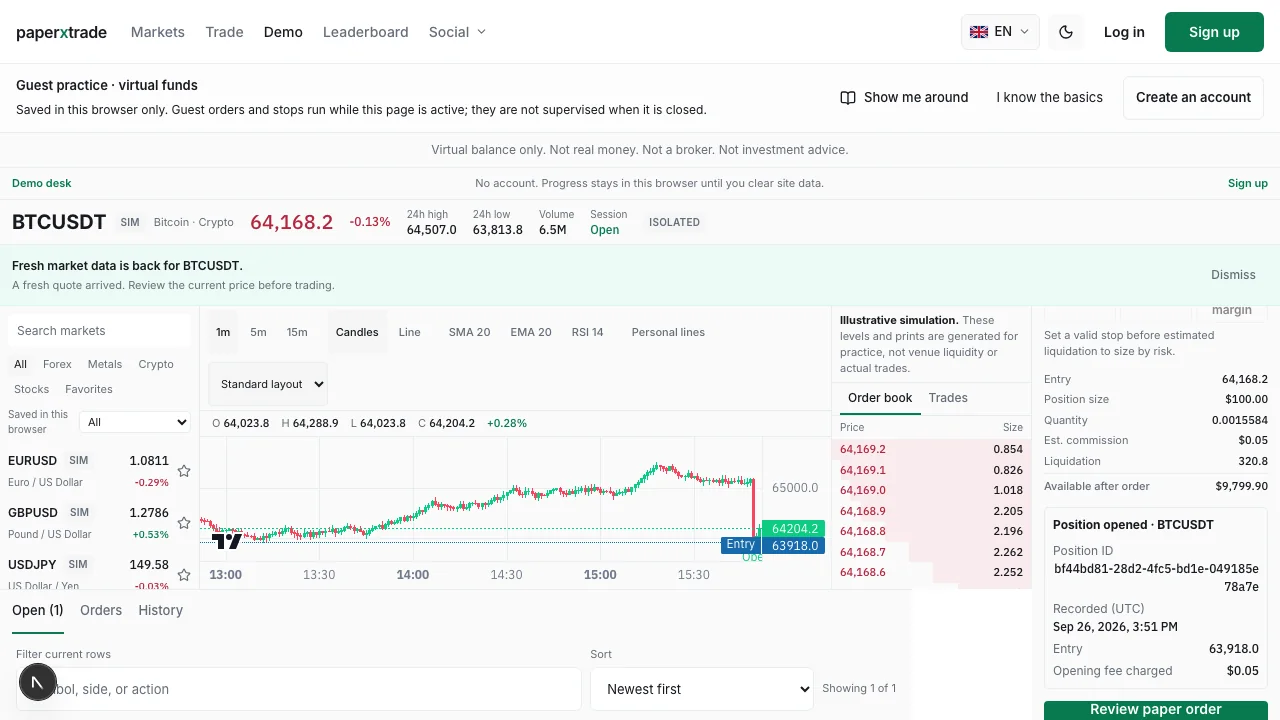Filter markets by Crypto
This screenshot has height=720, width=1280.
tap(156, 364)
